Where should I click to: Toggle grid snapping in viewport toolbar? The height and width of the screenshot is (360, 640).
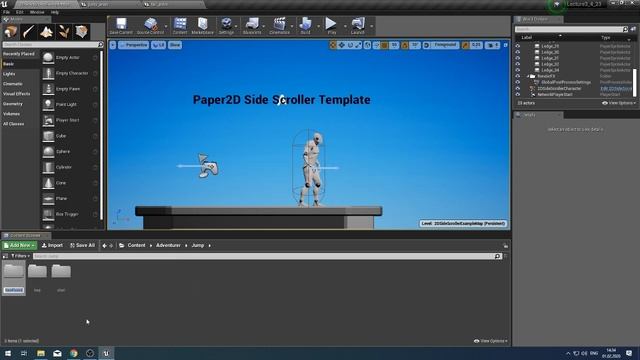point(384,45)
